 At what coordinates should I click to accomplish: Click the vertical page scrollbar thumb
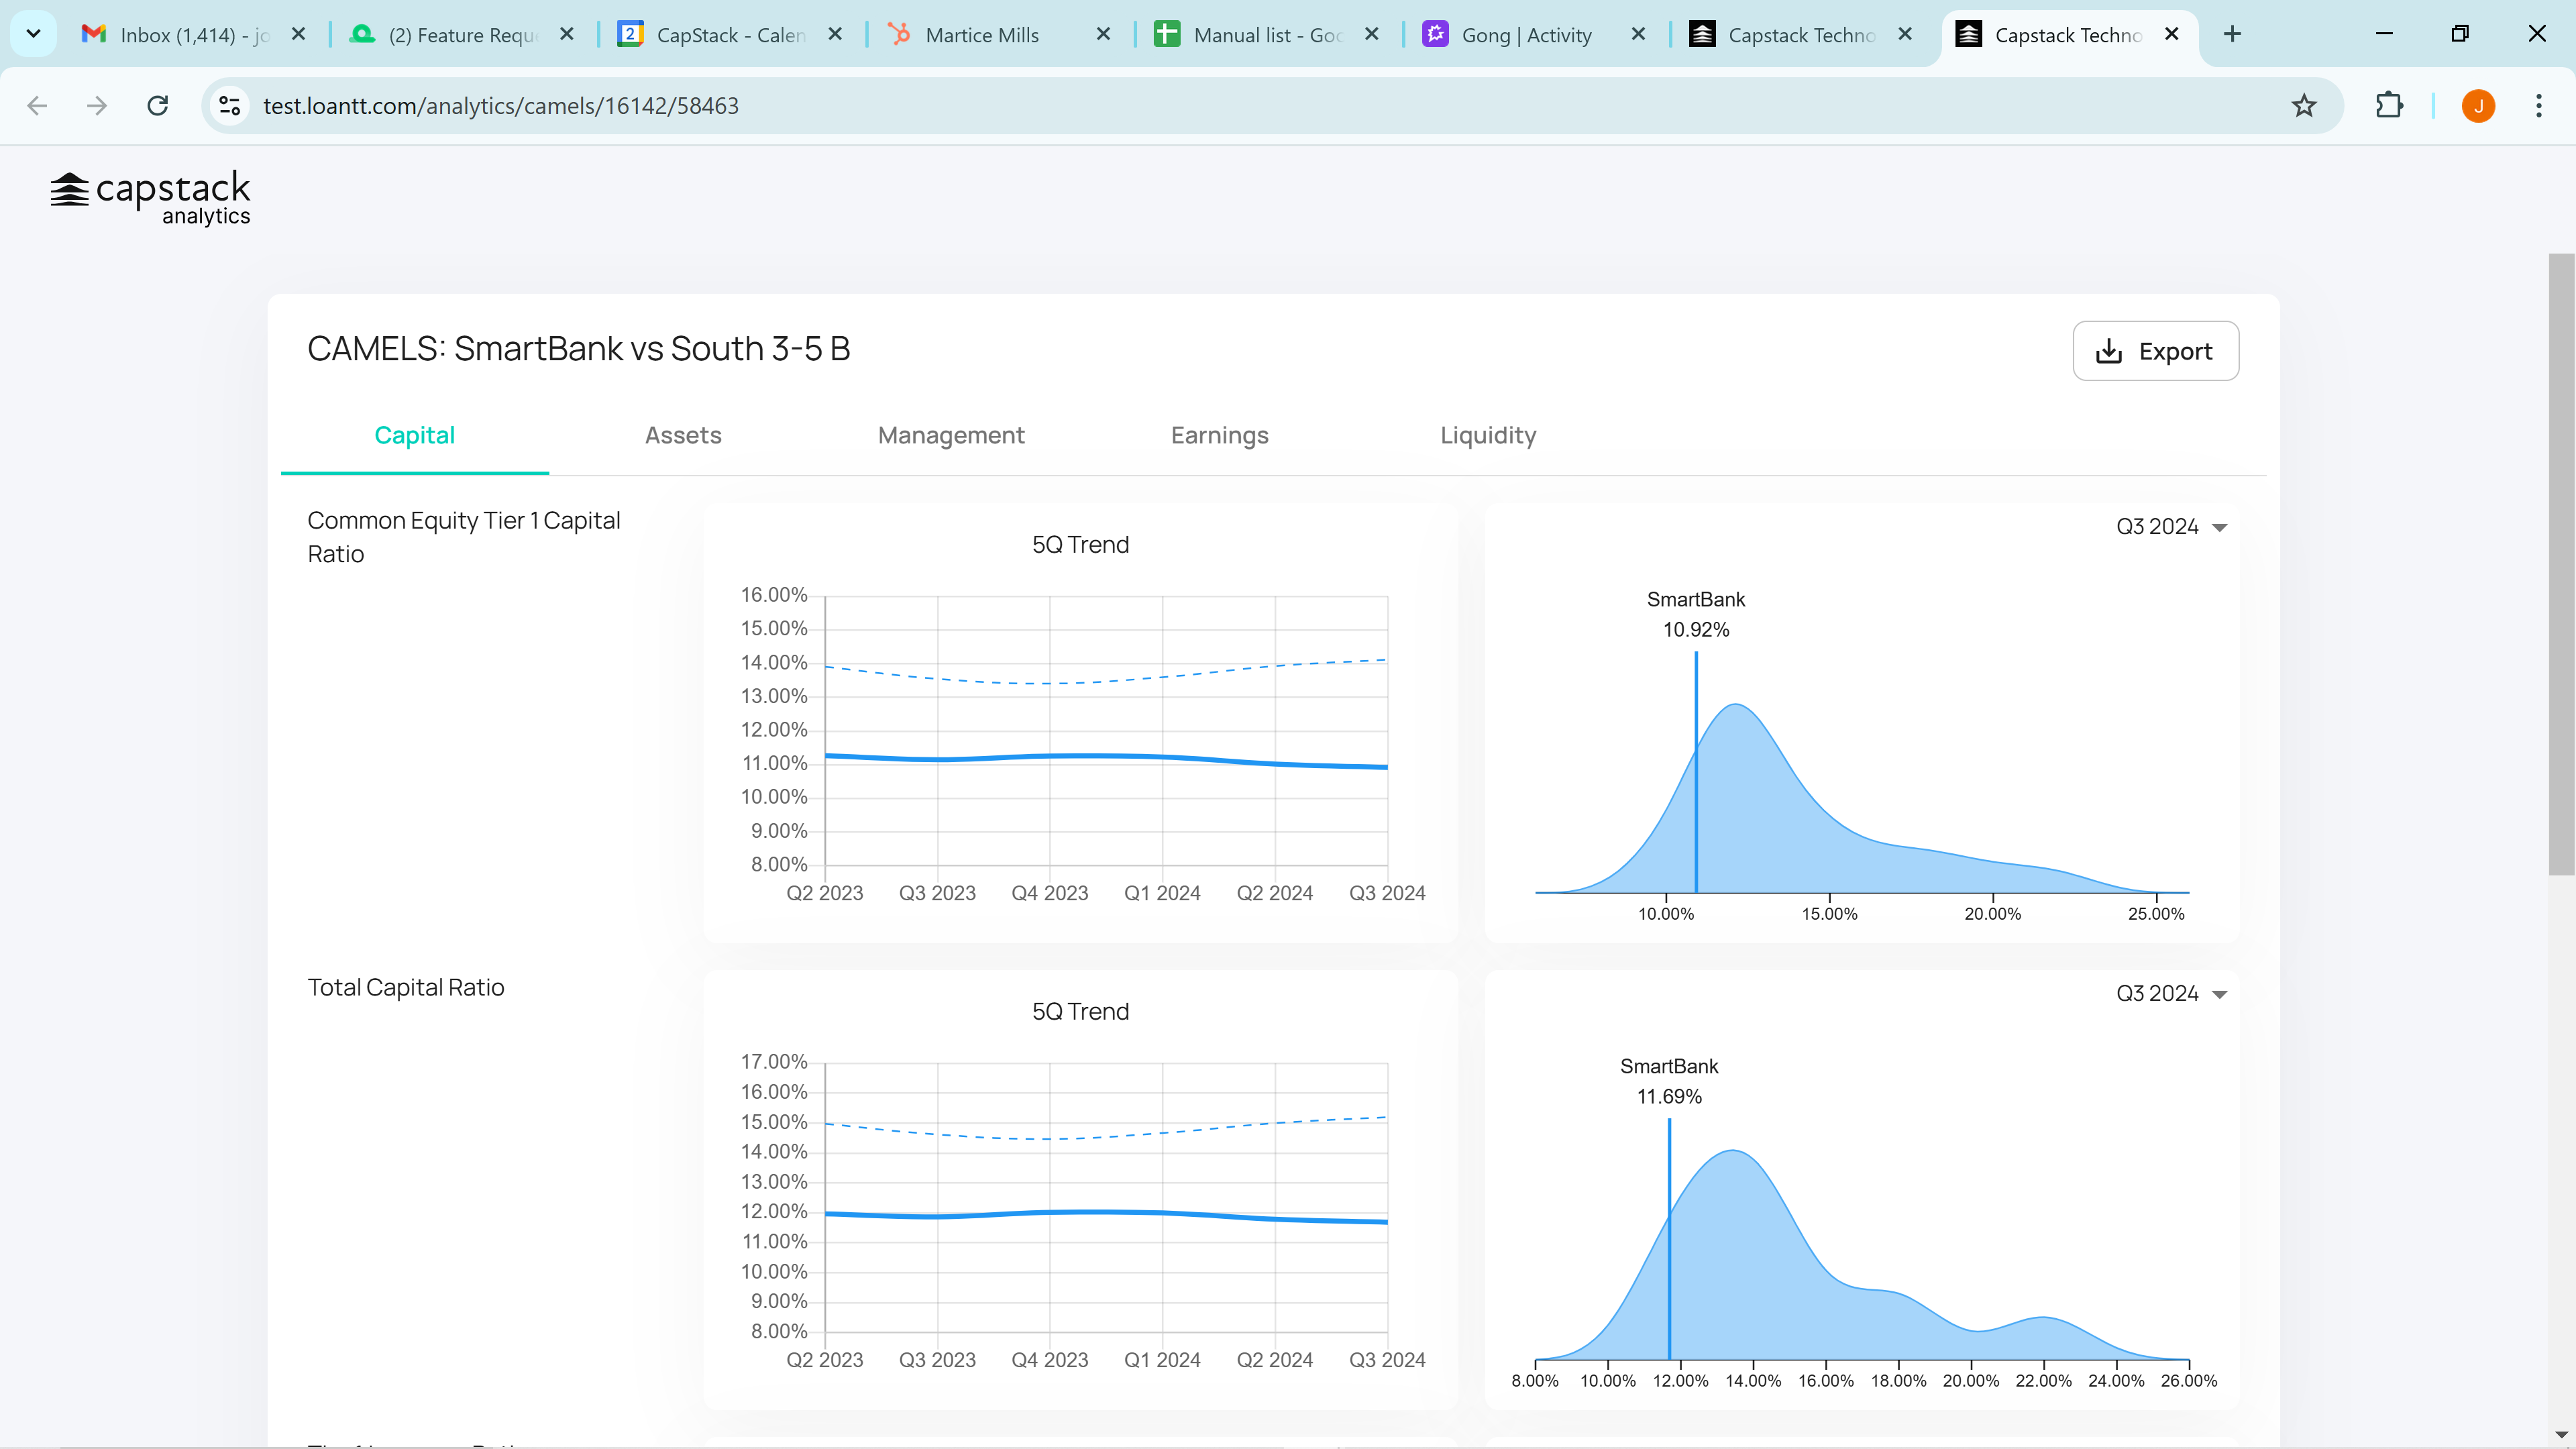point(2561,564)
